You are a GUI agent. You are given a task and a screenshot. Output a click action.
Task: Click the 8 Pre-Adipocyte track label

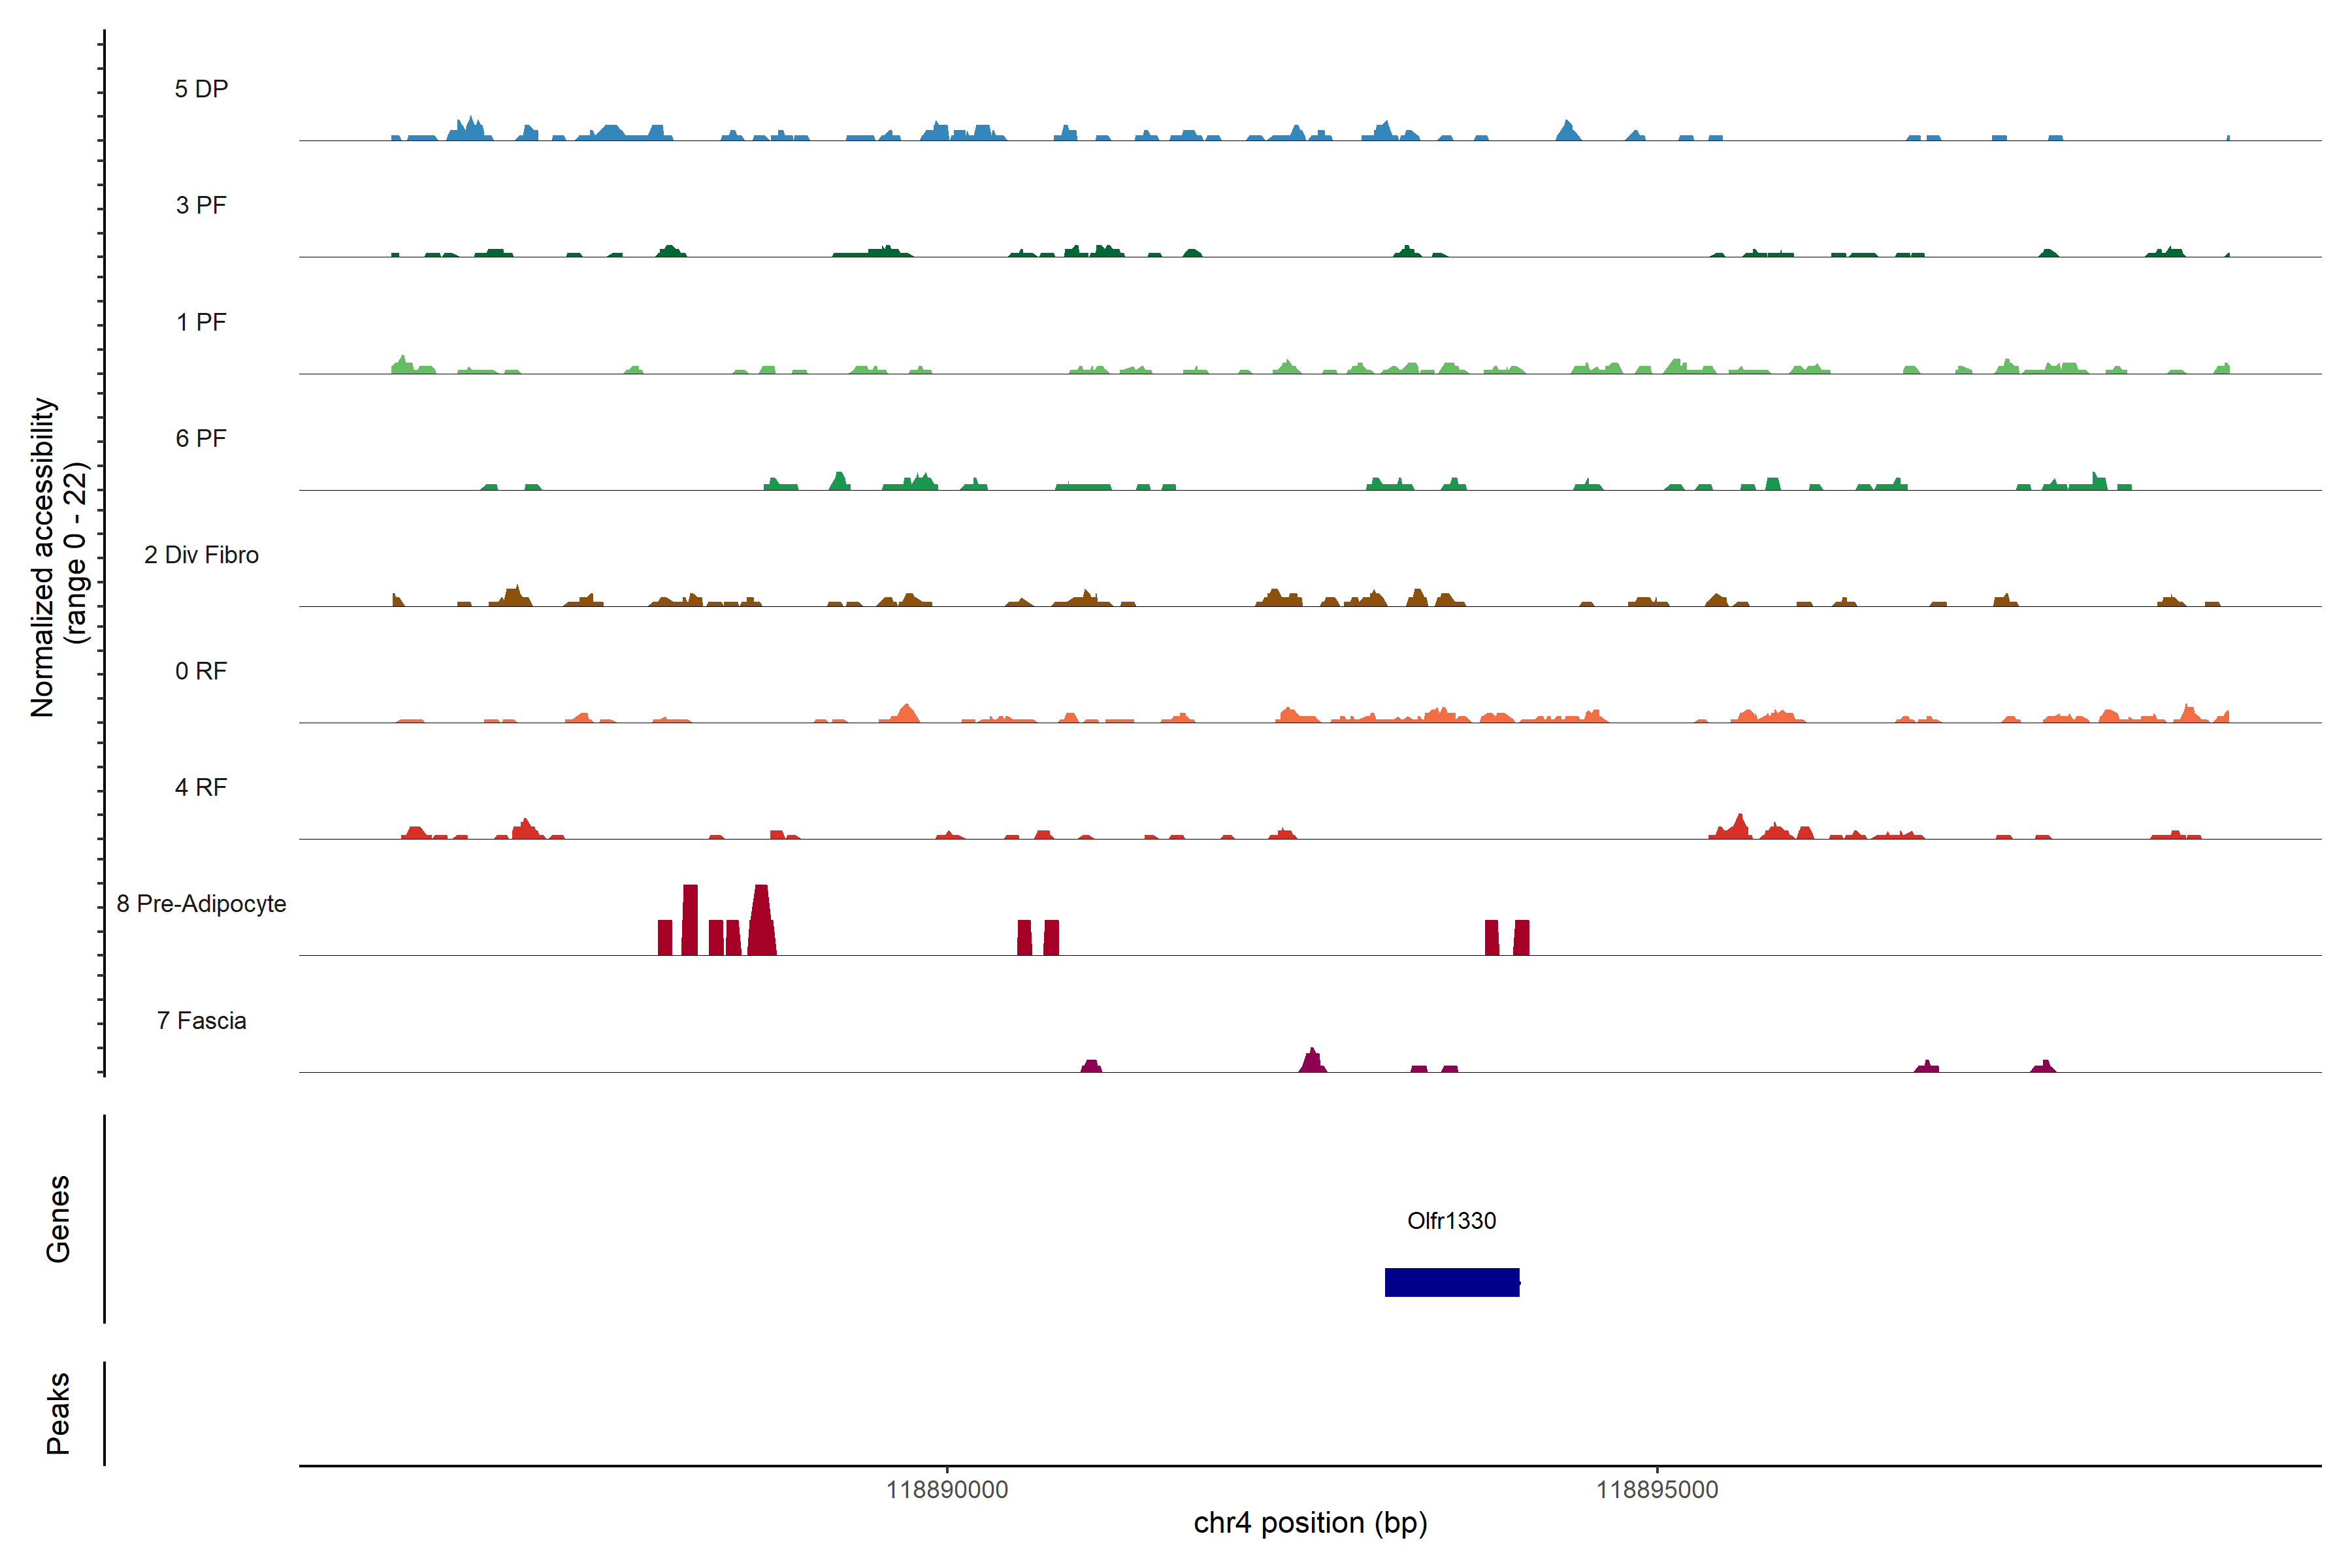(x=201, y=904)
